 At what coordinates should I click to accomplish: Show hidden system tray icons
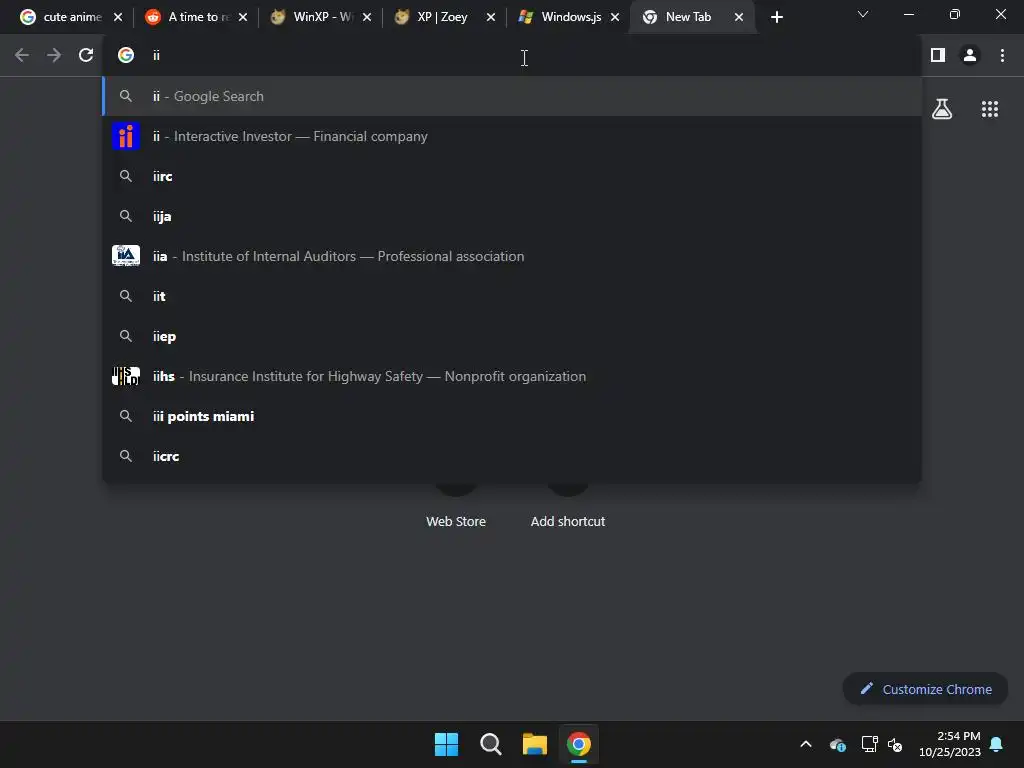[806, 744]
